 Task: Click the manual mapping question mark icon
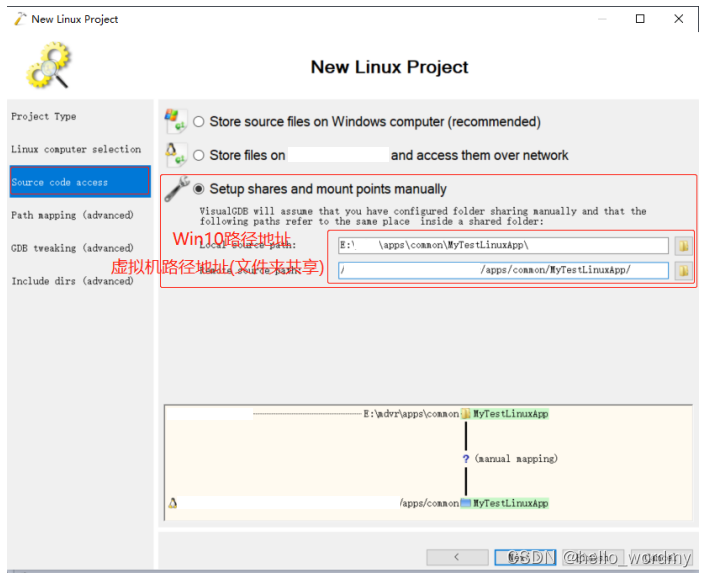click(x=466, y=459)
